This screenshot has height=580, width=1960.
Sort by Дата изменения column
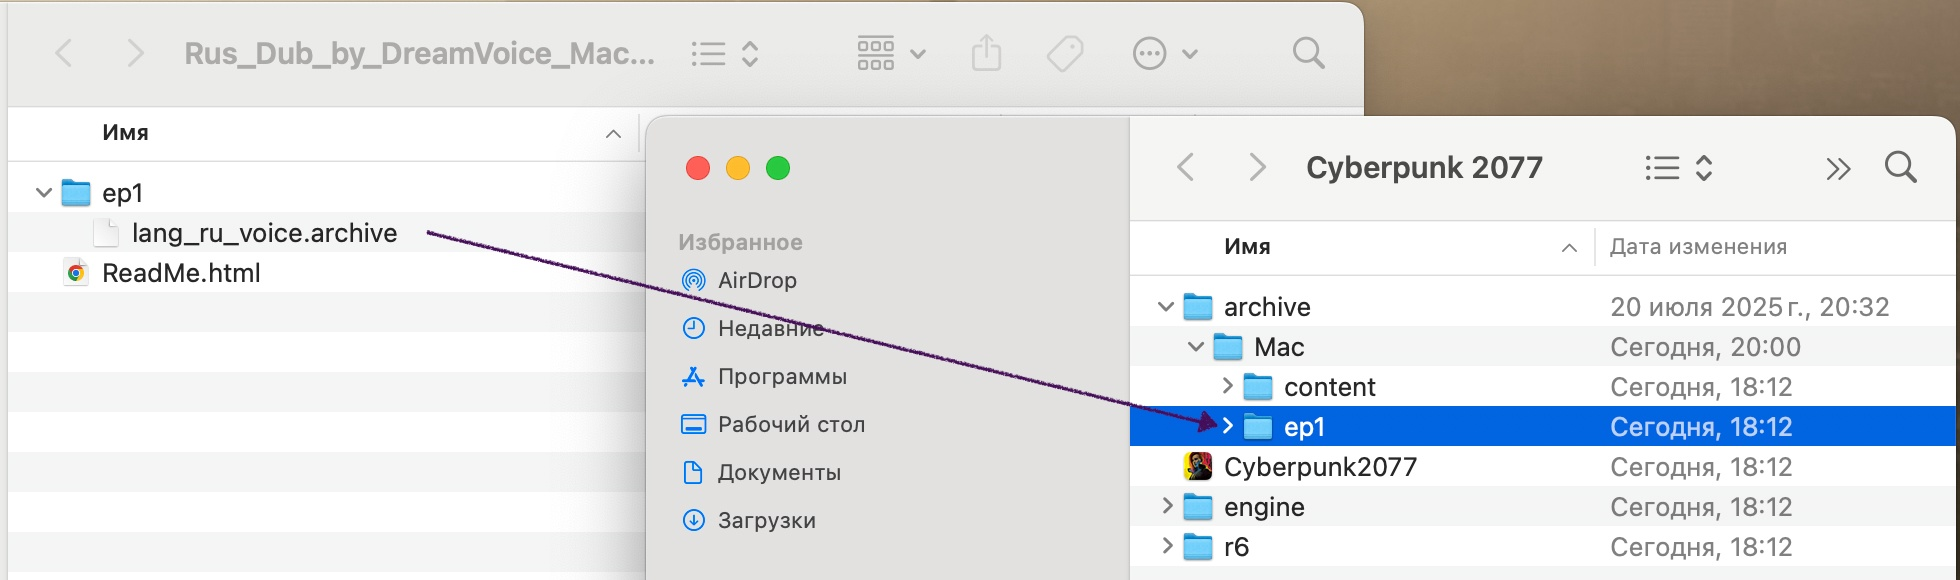click(1698, 247)
